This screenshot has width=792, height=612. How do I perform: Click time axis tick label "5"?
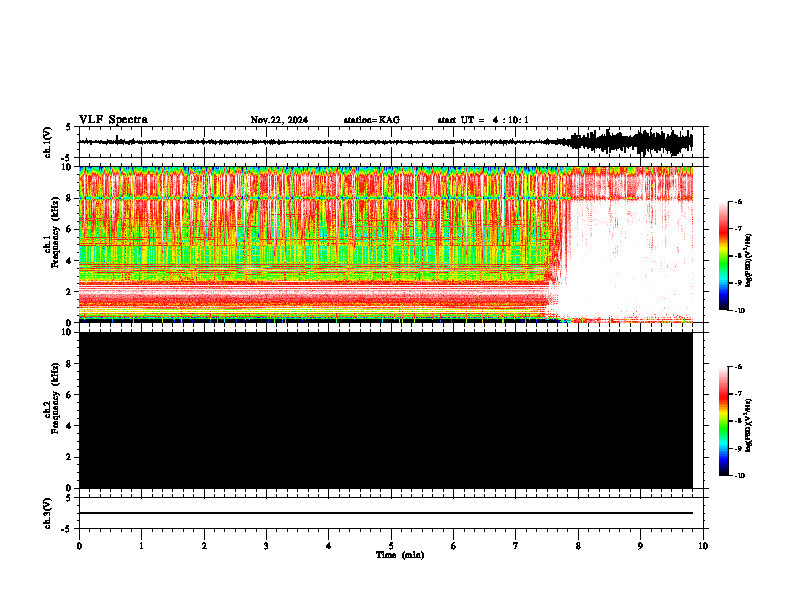(x=391, y=546)
